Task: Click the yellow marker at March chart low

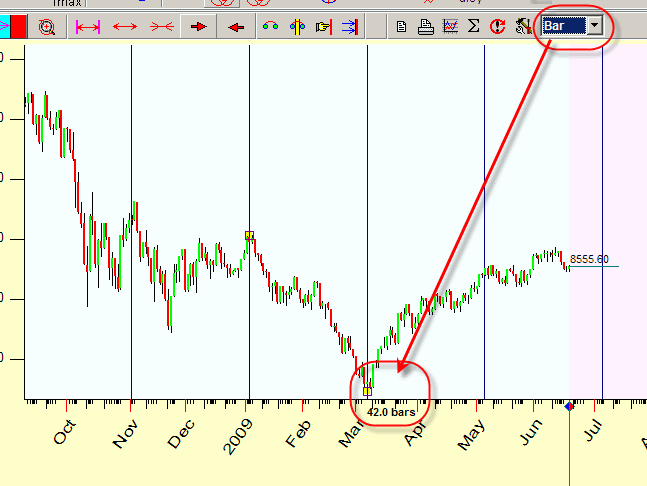Action: pyautogui.click(x=367, y=391)
